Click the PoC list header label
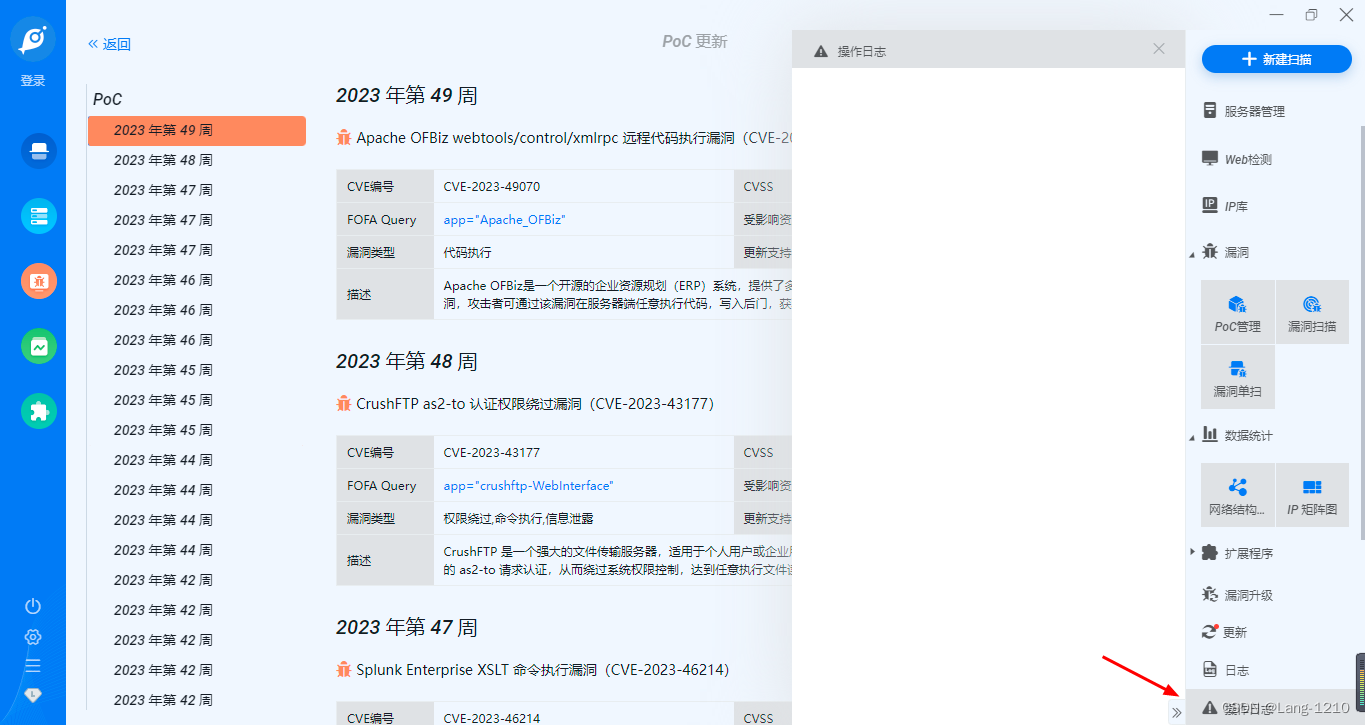Image resolution: width=1365 pixels, height=725 pixels. coord(108,99)
